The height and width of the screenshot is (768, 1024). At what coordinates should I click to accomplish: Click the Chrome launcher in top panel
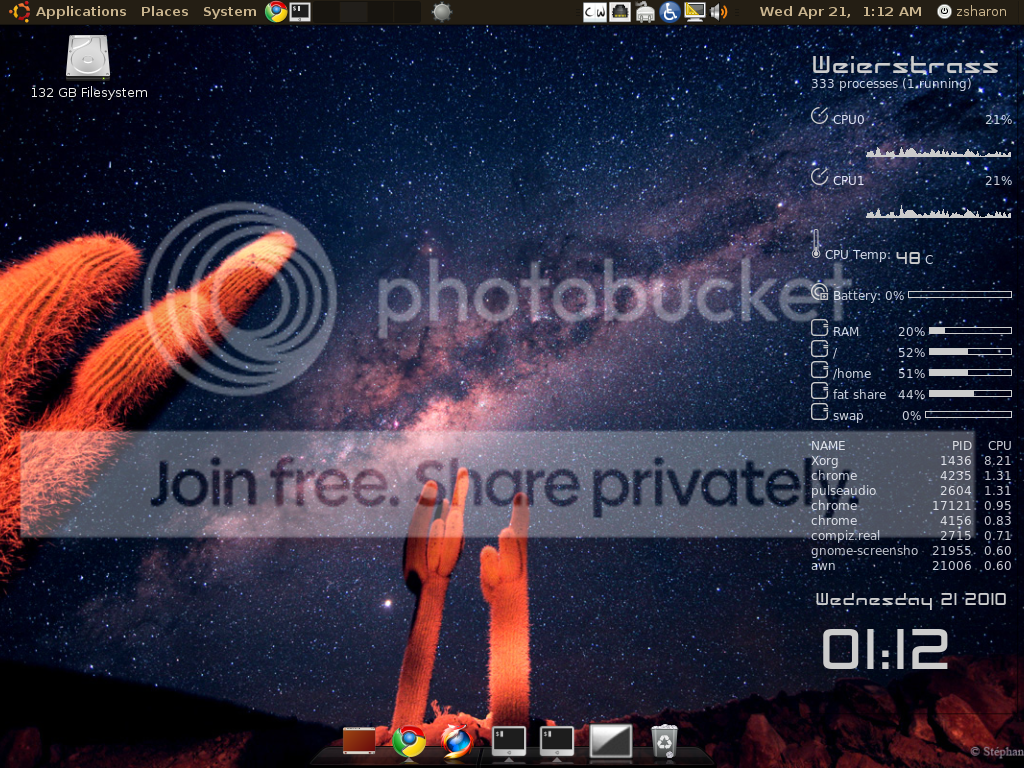pyautogui.click(x=276, y=12)
